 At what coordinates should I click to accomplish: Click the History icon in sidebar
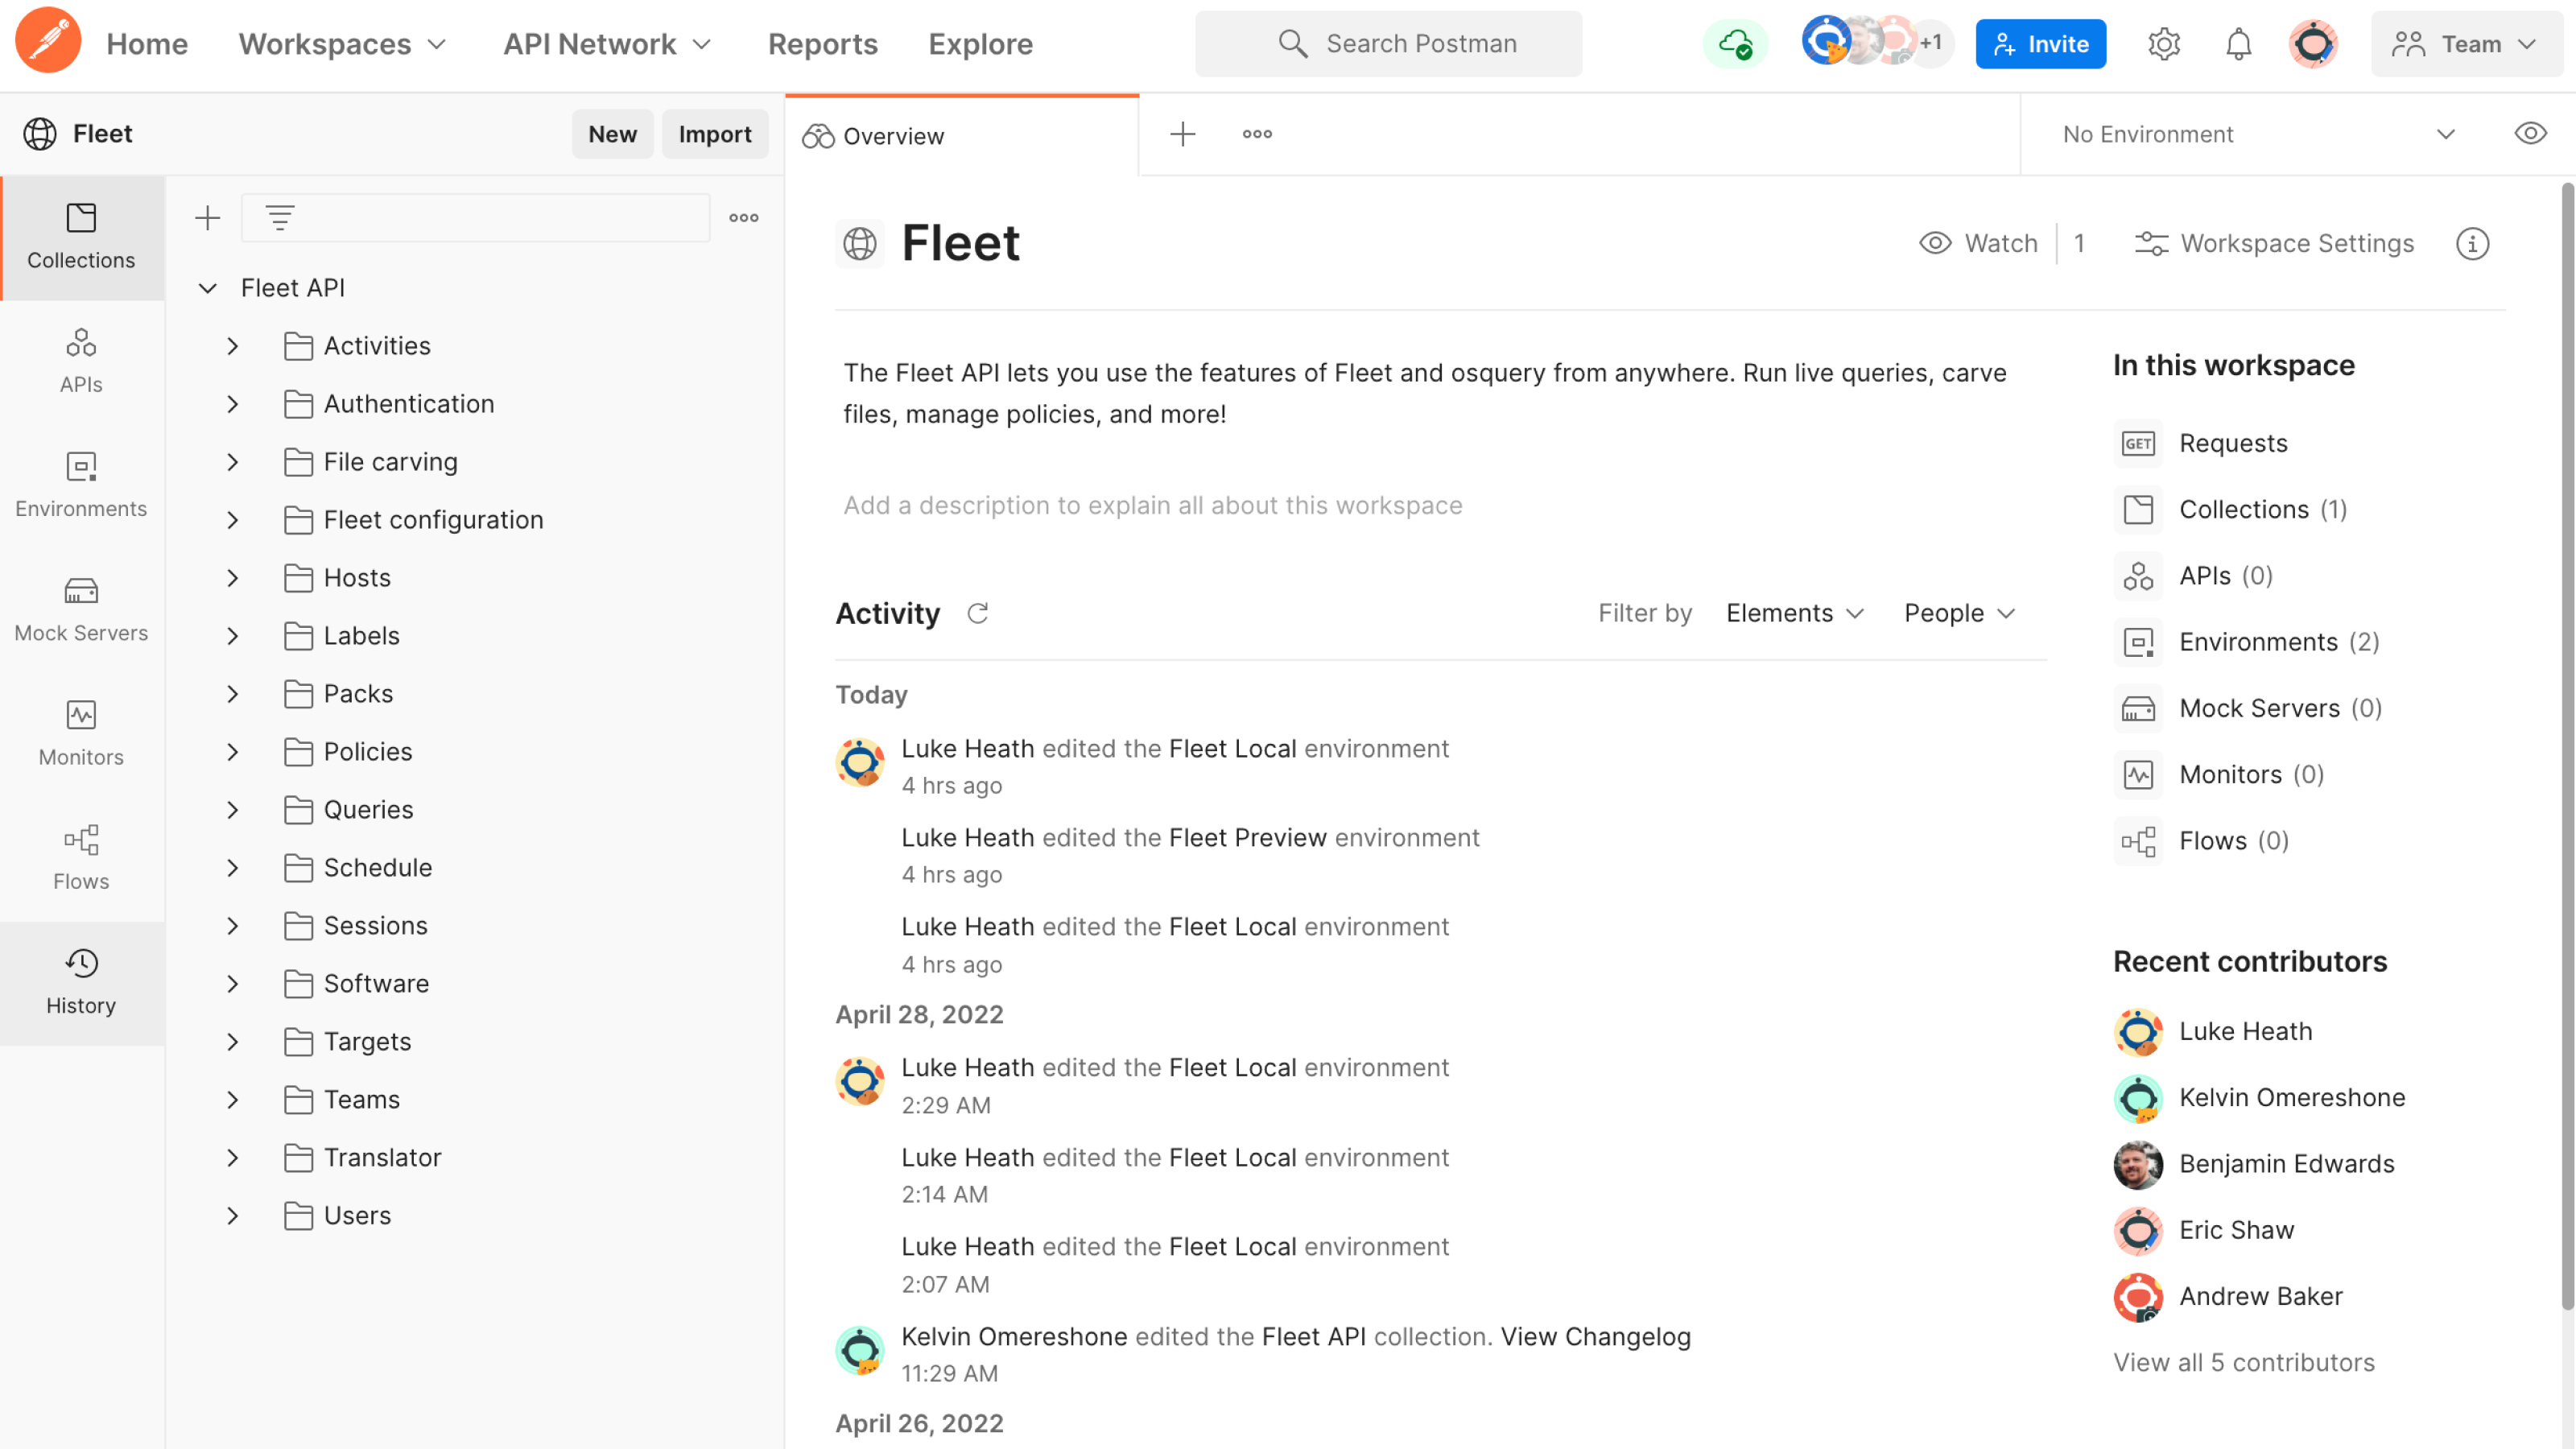click(x=81, y=982)
